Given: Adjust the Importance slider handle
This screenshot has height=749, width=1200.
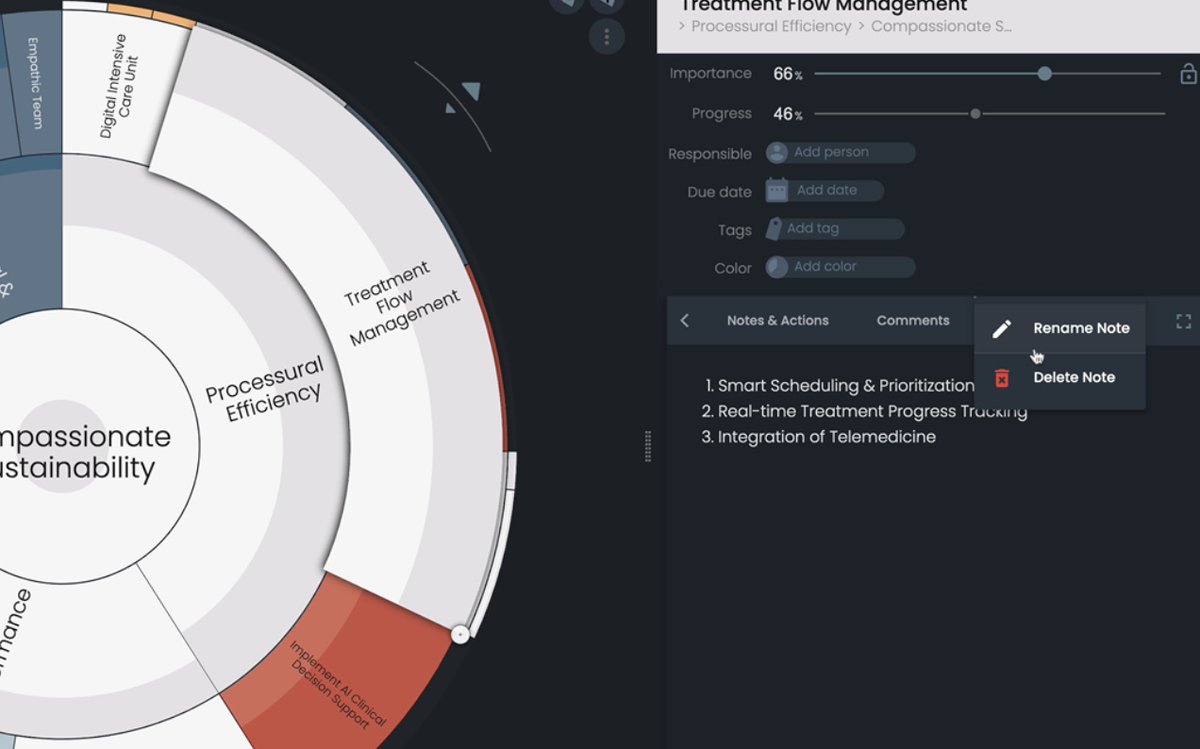Looking at the screenshot, I should pyautogui.click(x=1045, y=74).
